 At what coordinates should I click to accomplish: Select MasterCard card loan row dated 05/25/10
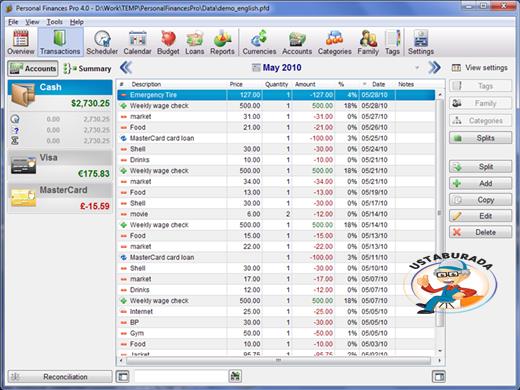(276, 138)
